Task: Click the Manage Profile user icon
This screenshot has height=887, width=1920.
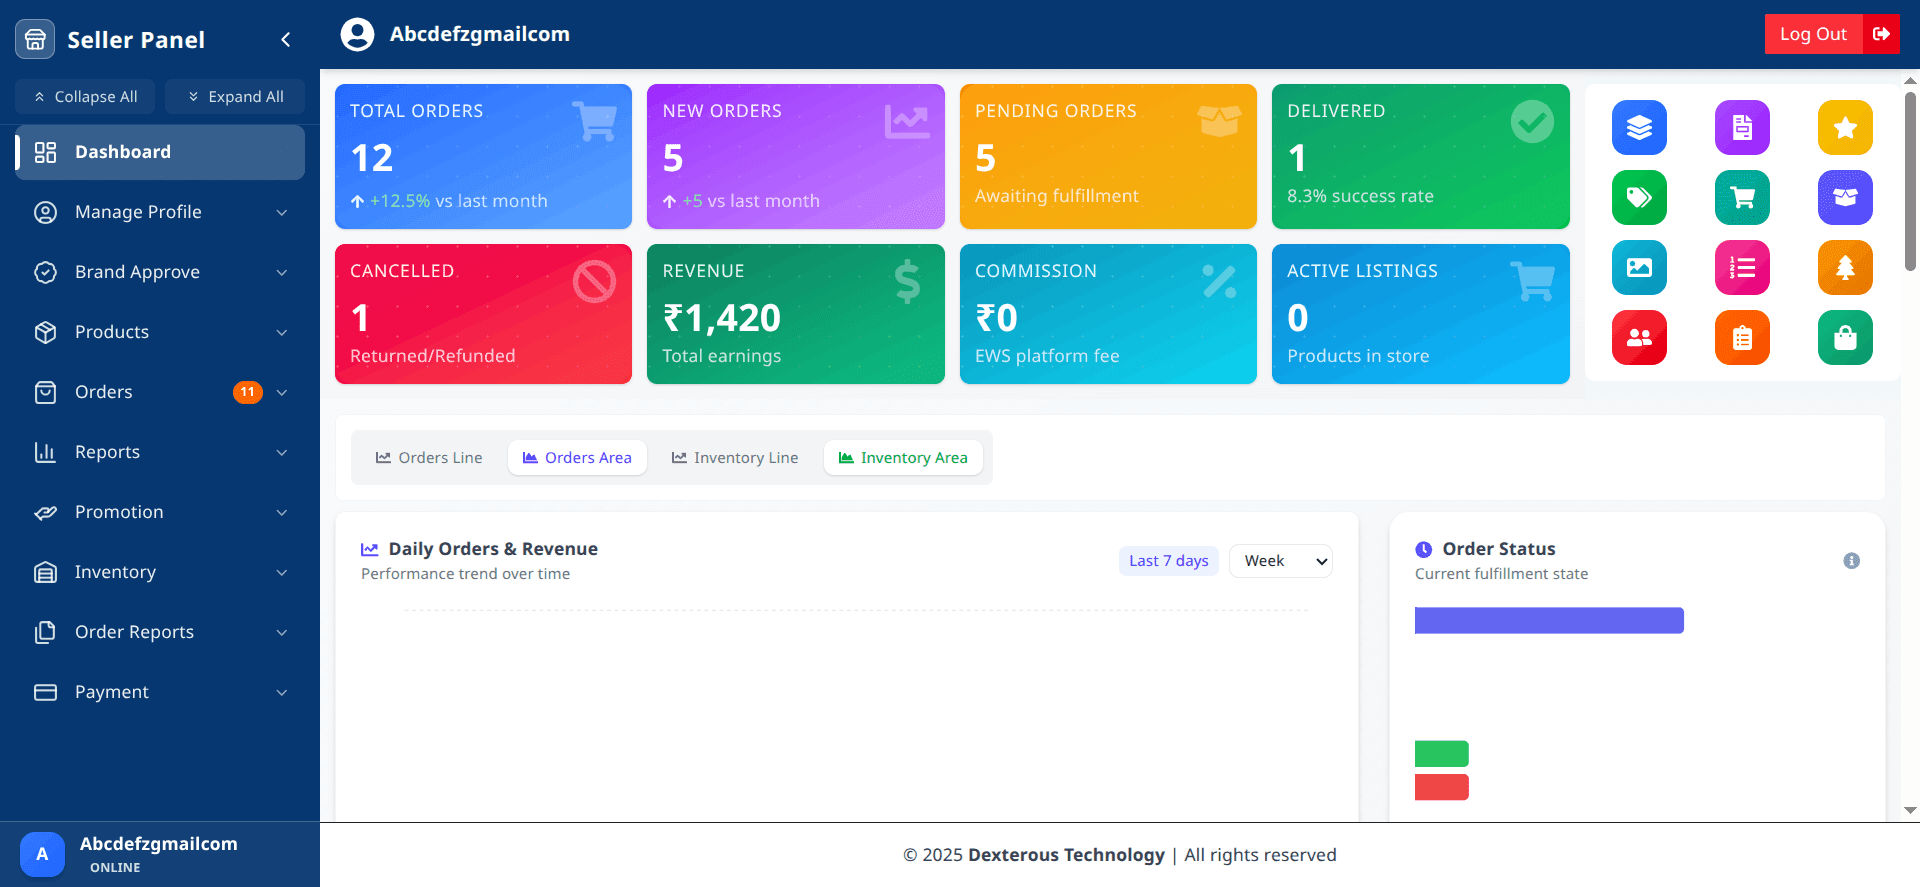Action: tap(45, 212)
